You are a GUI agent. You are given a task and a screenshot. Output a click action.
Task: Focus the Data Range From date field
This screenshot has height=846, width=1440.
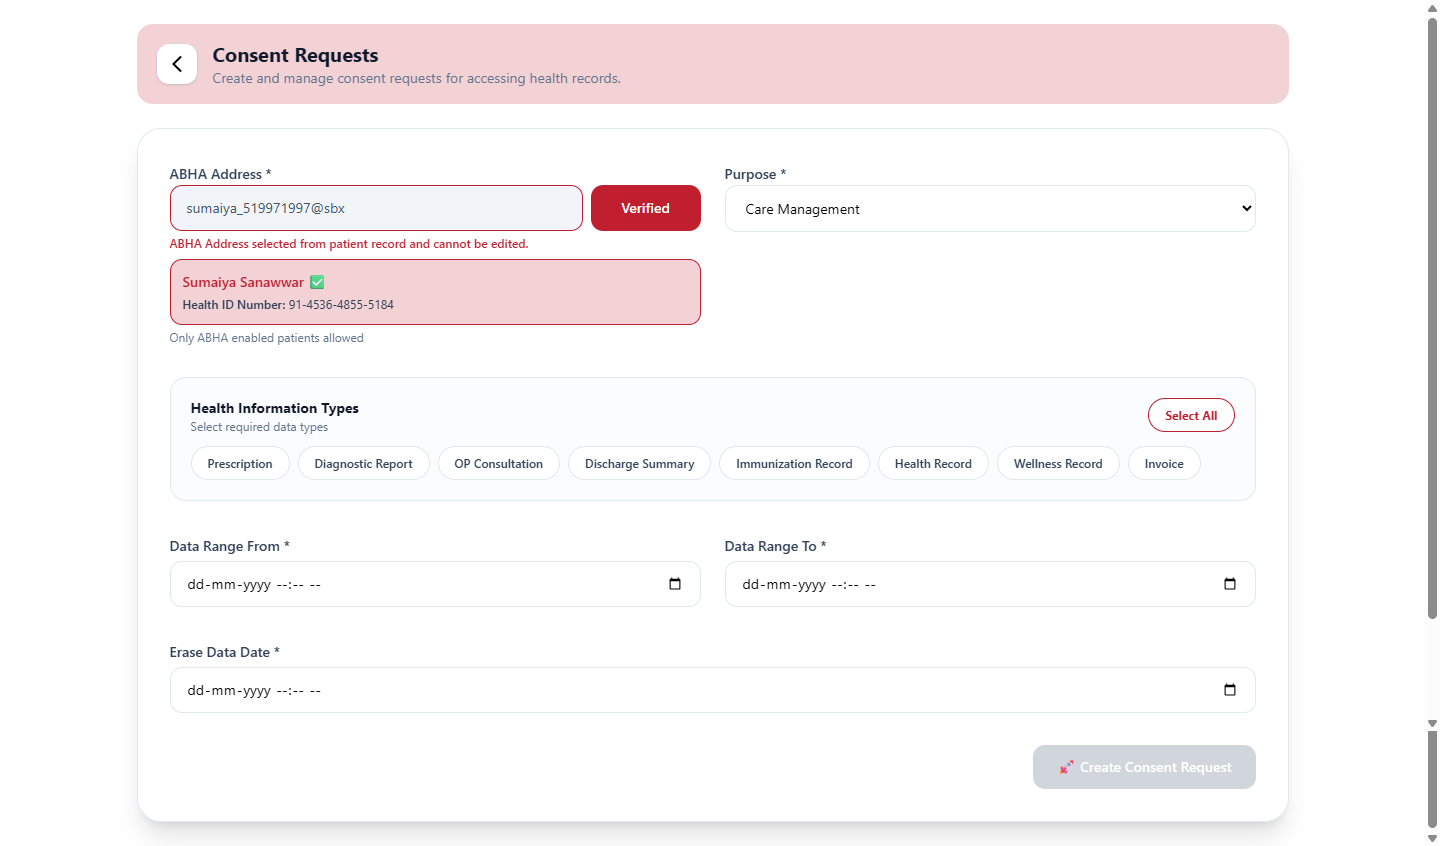pyautogui.click(x=435, y=584)
